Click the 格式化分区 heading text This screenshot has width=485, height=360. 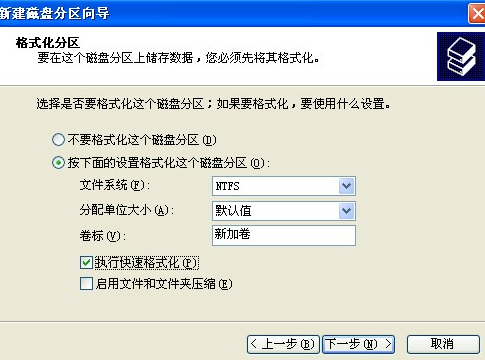pyautogui.click(x=48, y=43)
